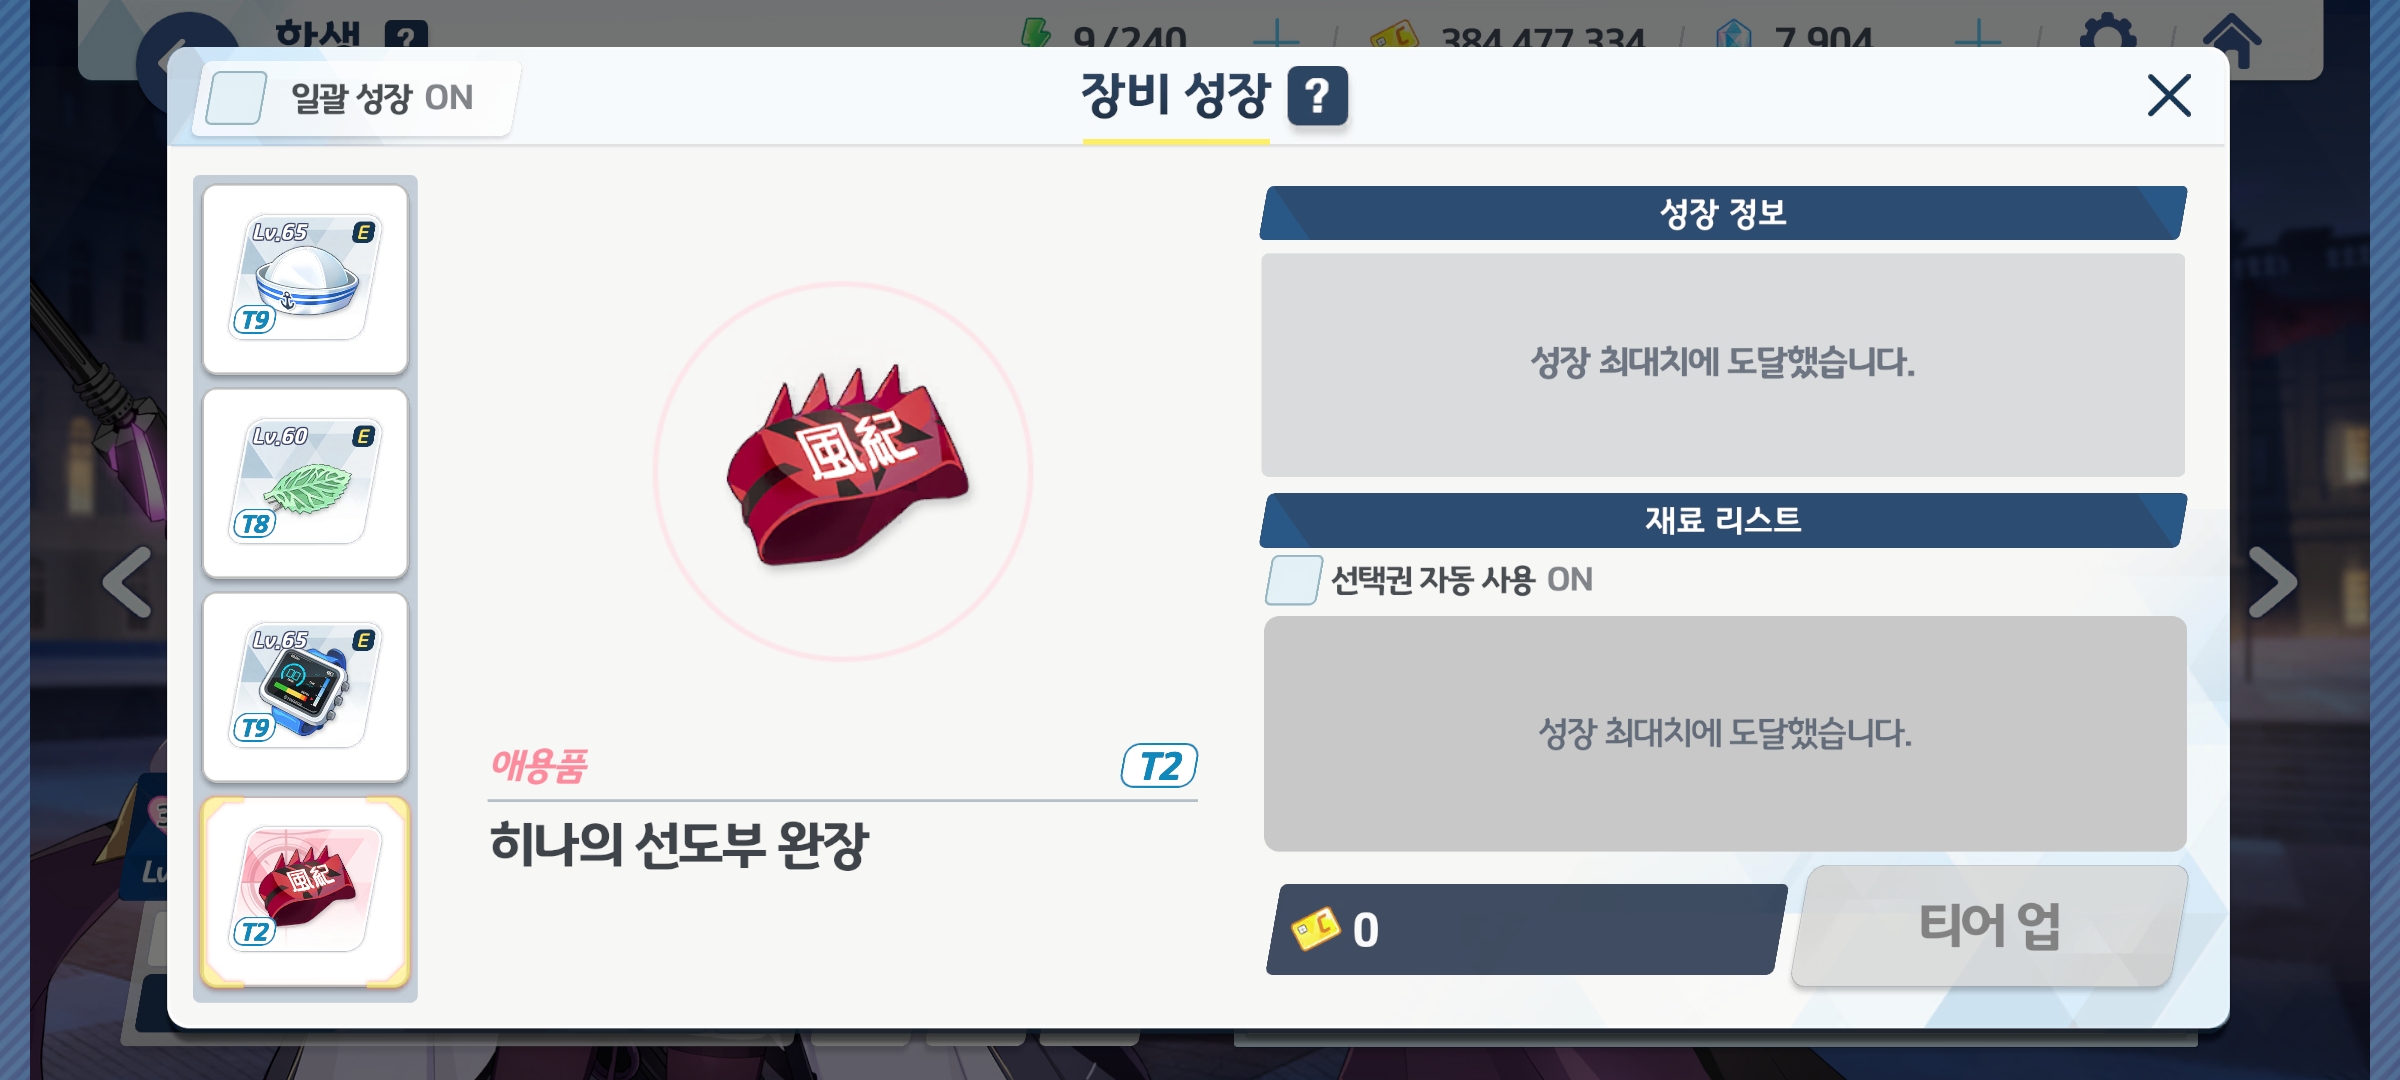Select the T8 green leaf equipment

pyautogui.click(x=305, y=483)
